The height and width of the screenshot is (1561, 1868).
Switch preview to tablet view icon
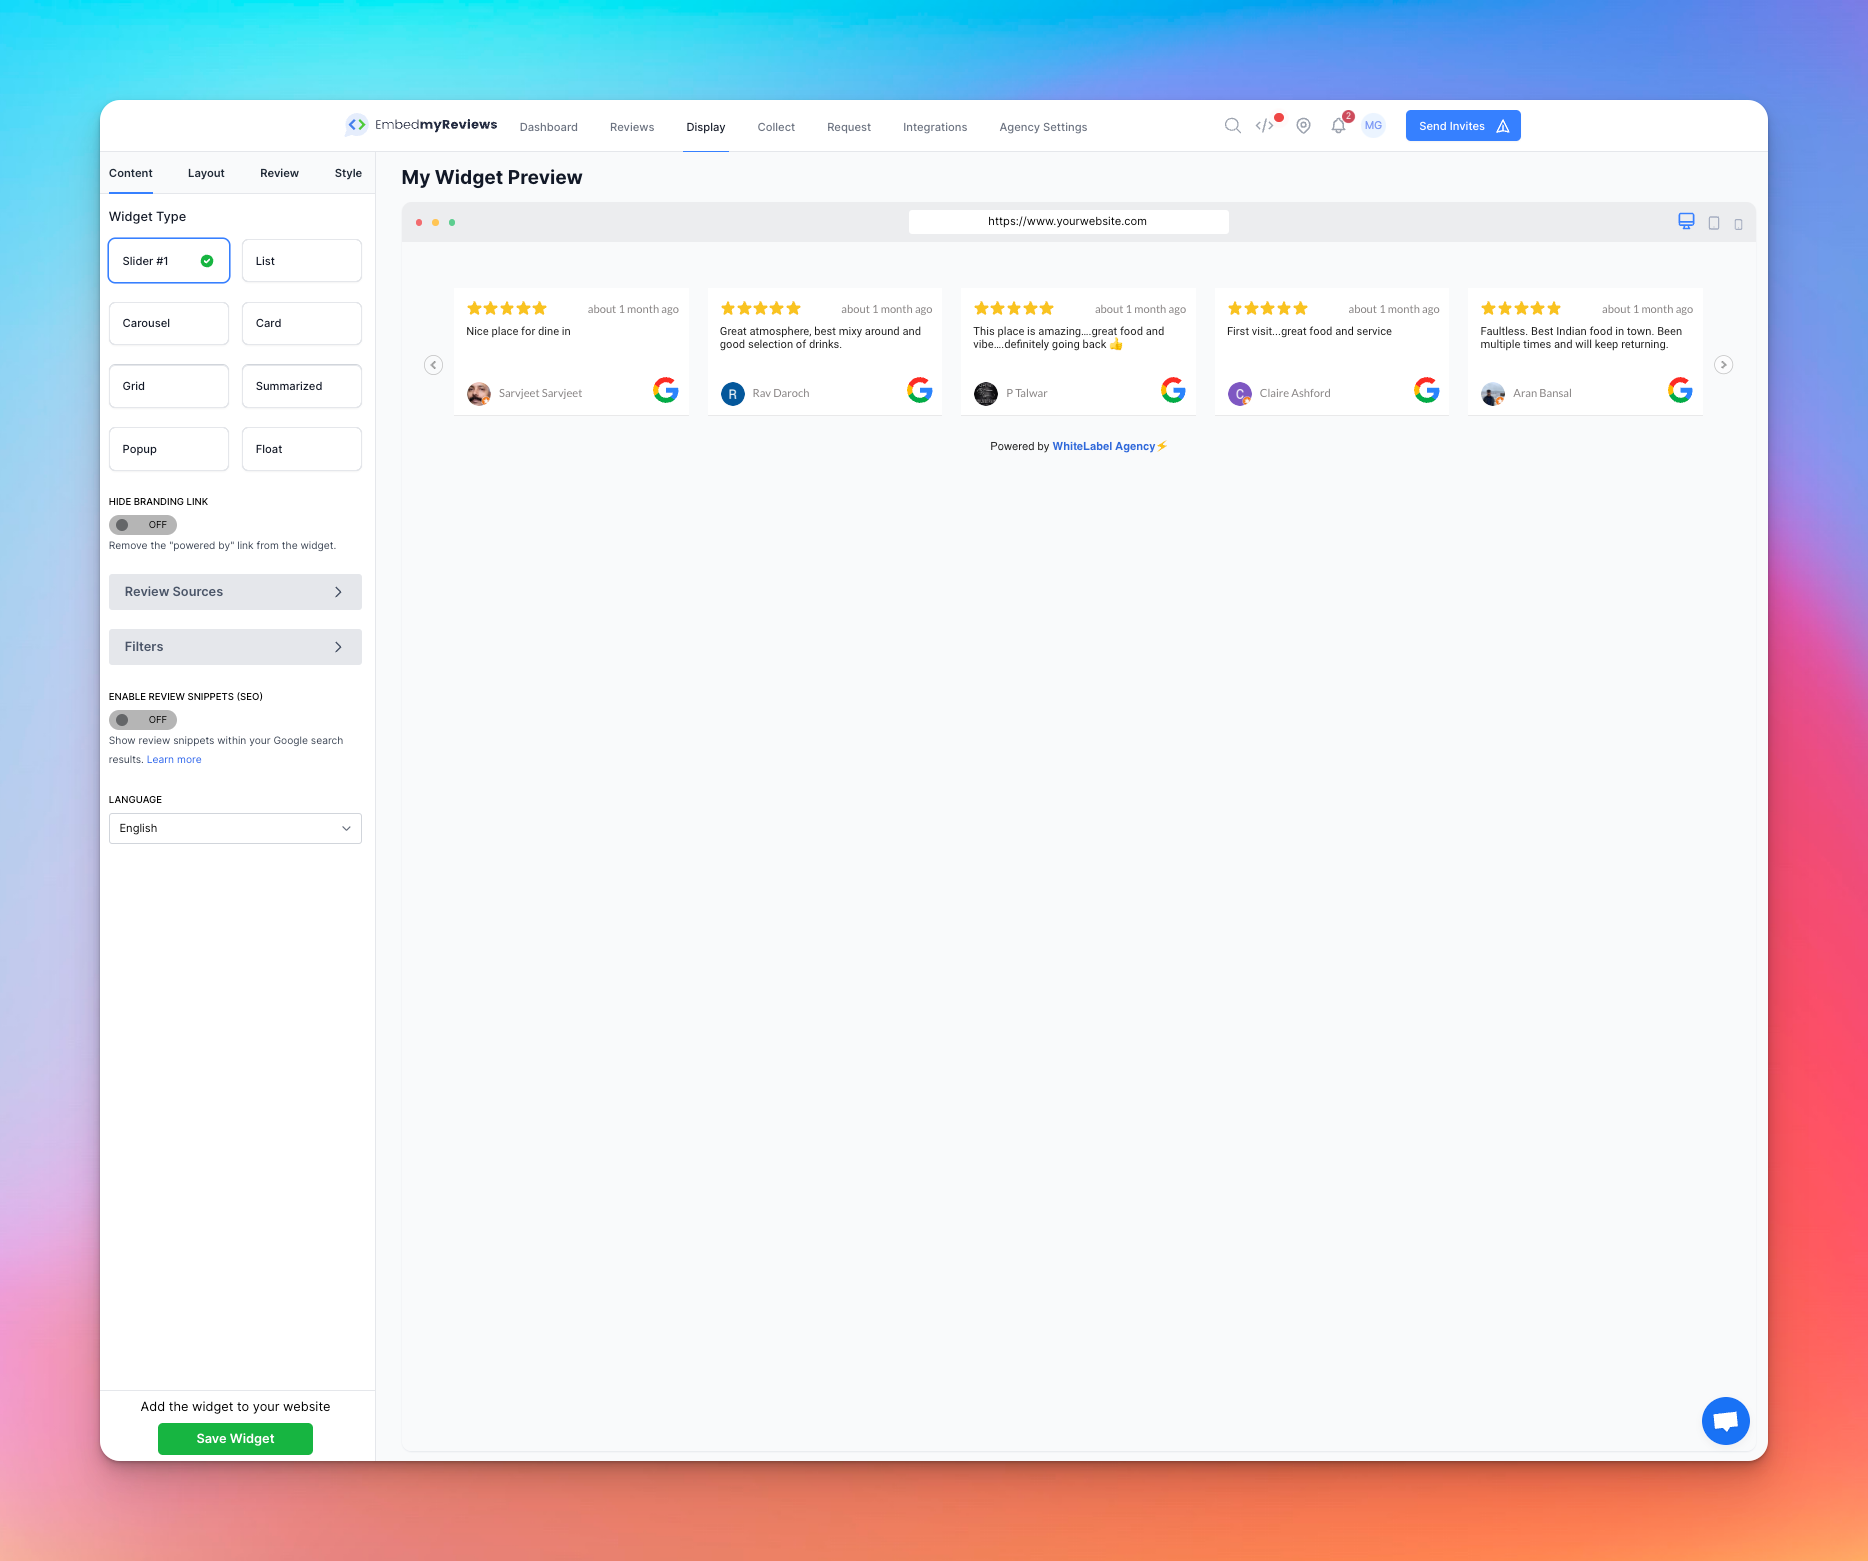pyautogui.click(x=1714, y=223)
